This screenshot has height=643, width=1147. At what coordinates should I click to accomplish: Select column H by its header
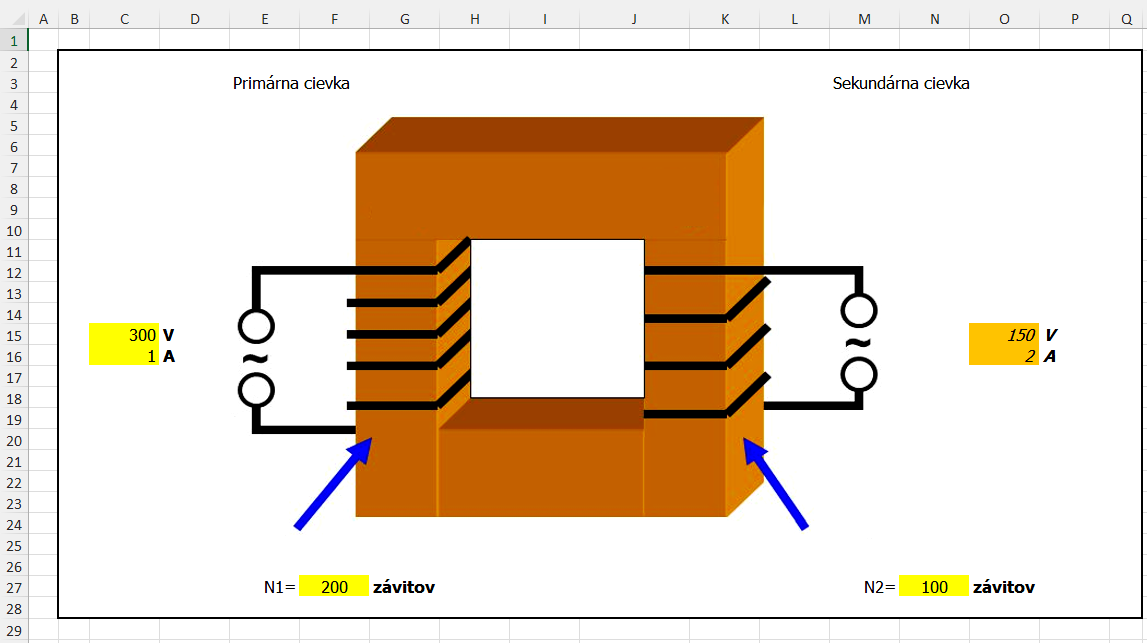474,19
